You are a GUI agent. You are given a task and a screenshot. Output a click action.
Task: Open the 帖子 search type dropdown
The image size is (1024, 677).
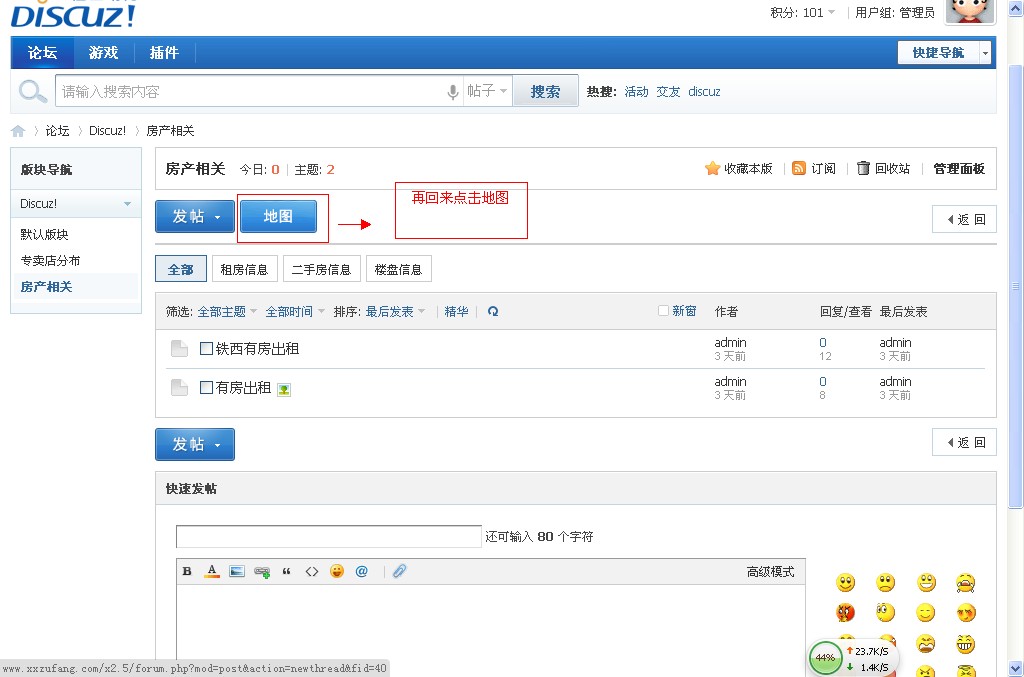(487, 91)
